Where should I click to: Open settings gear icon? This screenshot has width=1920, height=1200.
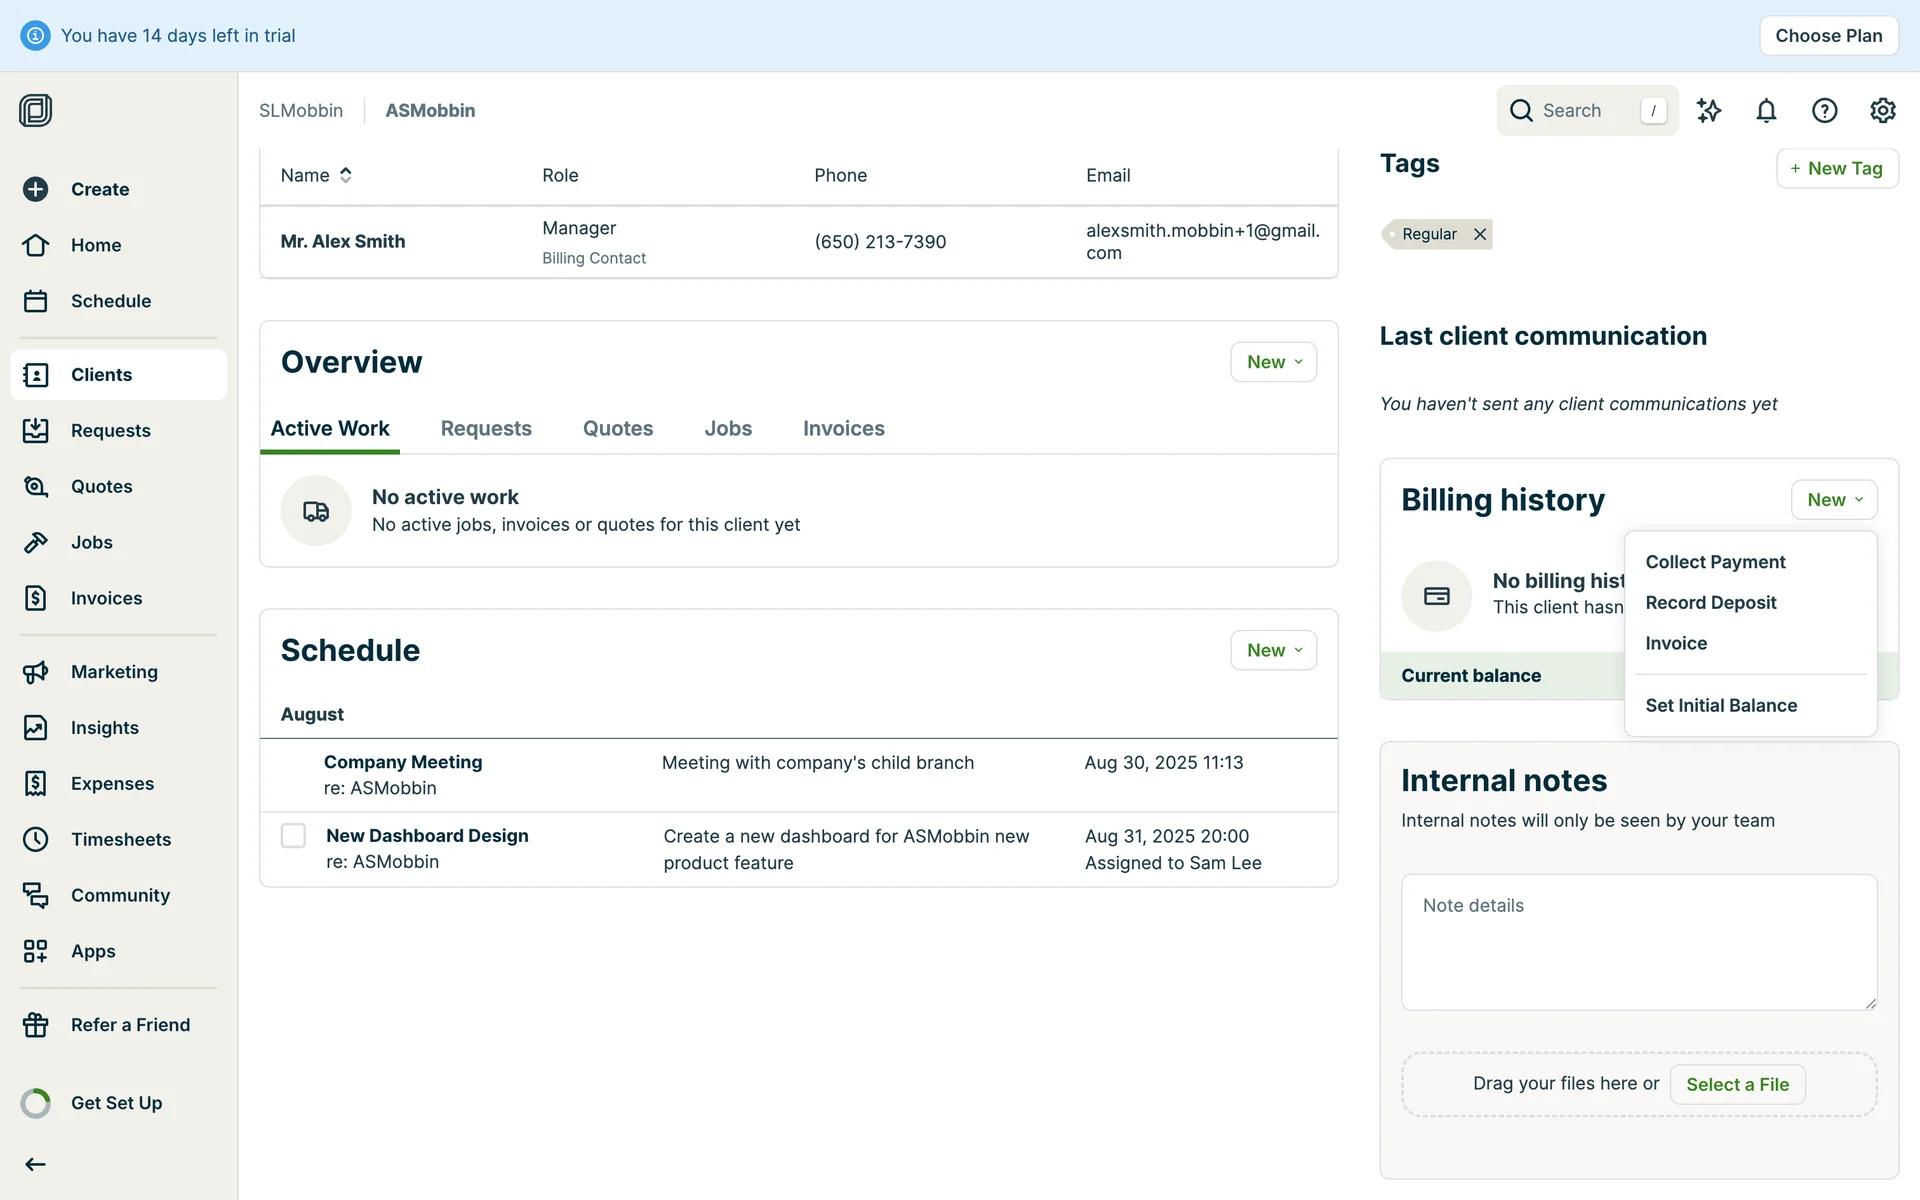click(x=1882, y=111)
